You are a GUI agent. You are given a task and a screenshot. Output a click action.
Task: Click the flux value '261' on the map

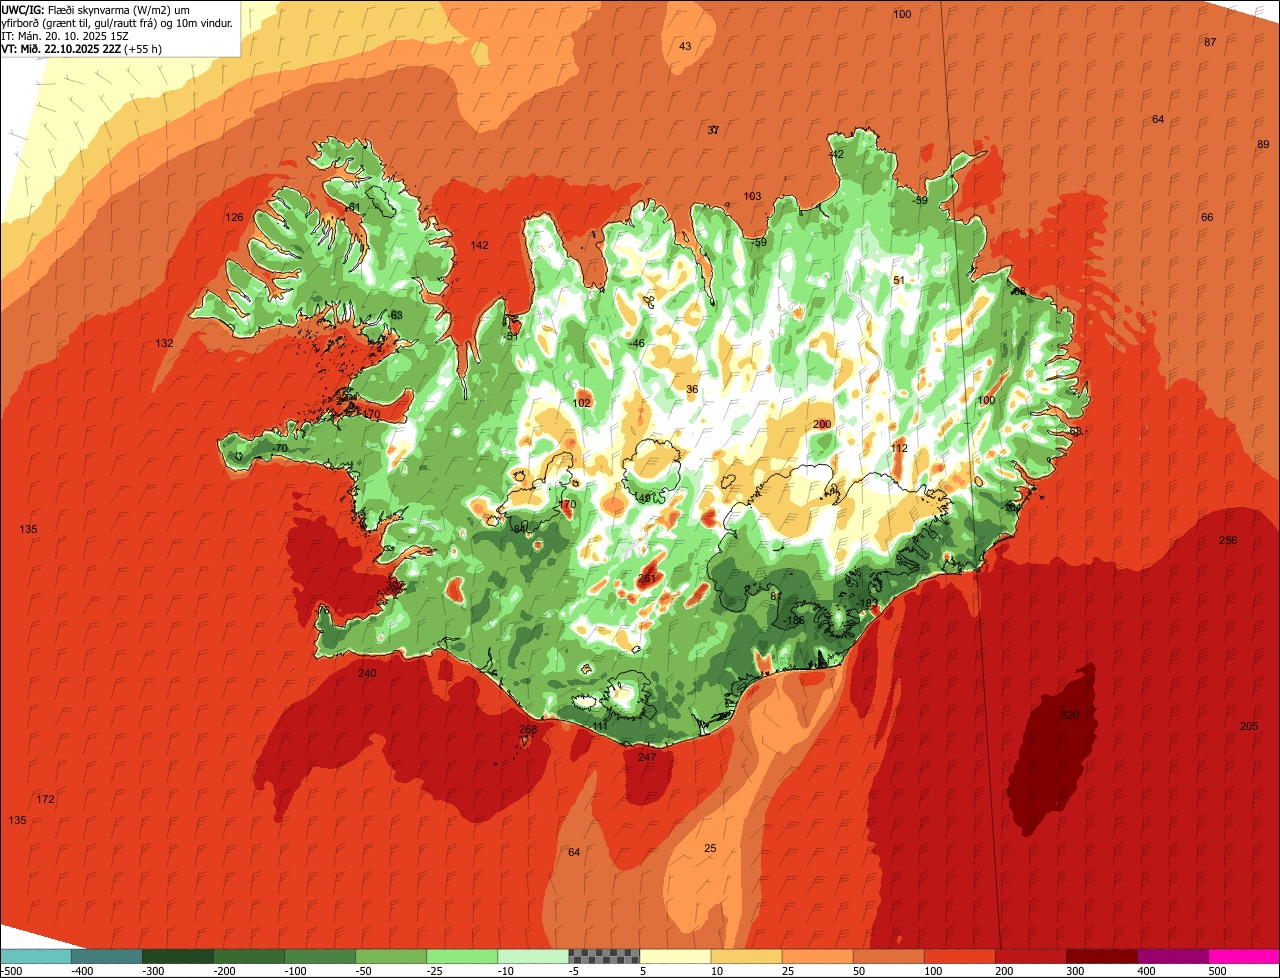coord(647,578)
